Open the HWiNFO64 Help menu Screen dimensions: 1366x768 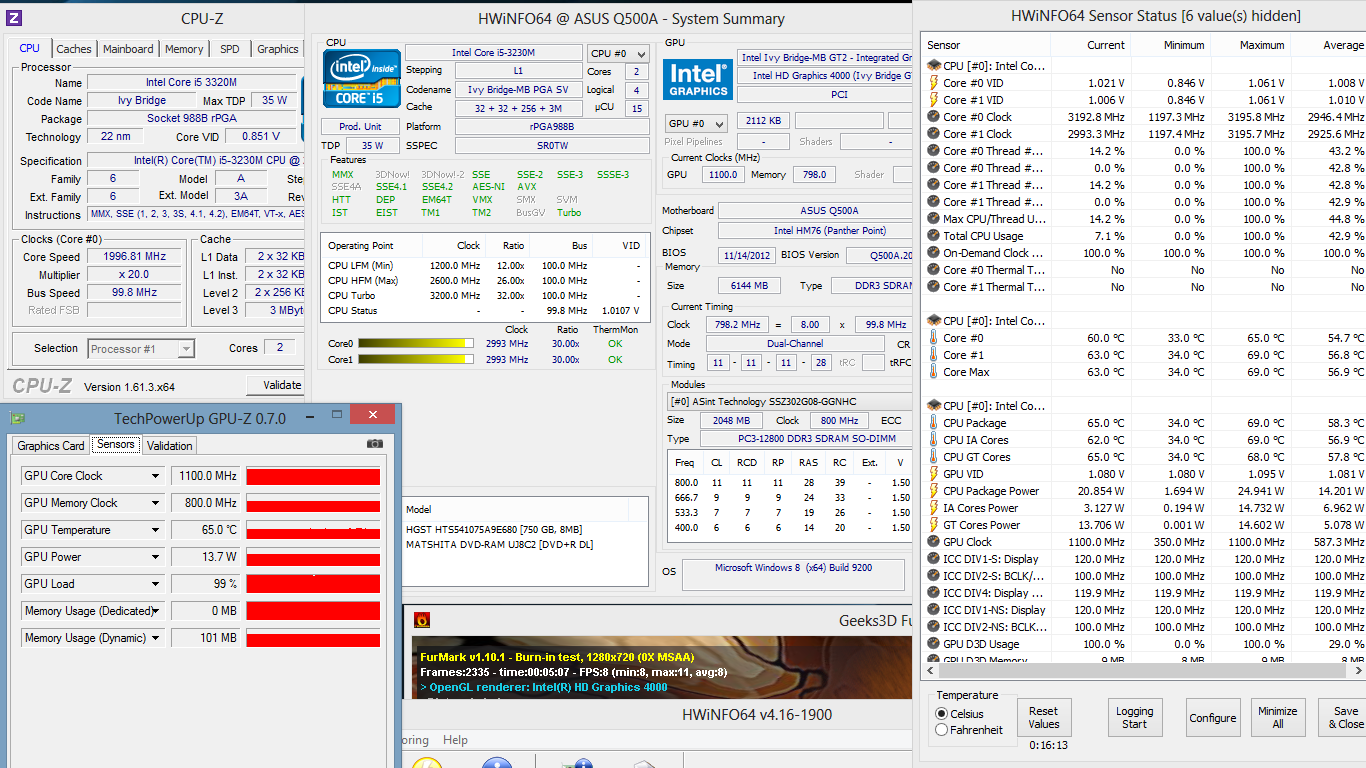coord(455,740)
